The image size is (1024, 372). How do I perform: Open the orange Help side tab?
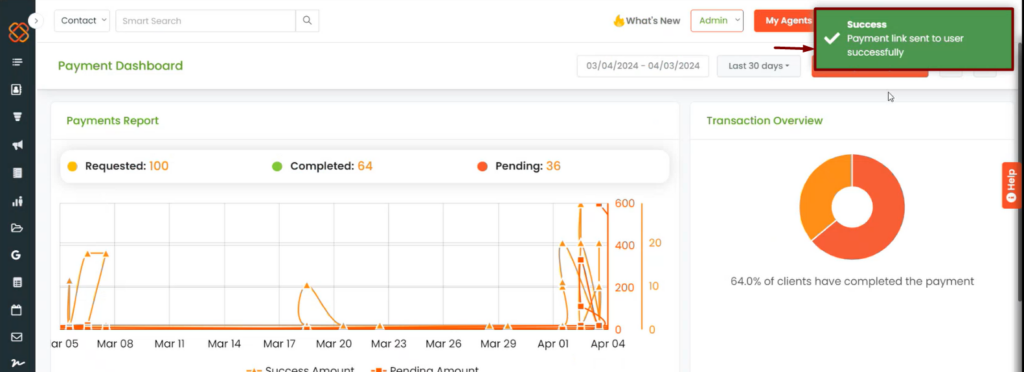pyautogui.click(x=1012, y=185)
